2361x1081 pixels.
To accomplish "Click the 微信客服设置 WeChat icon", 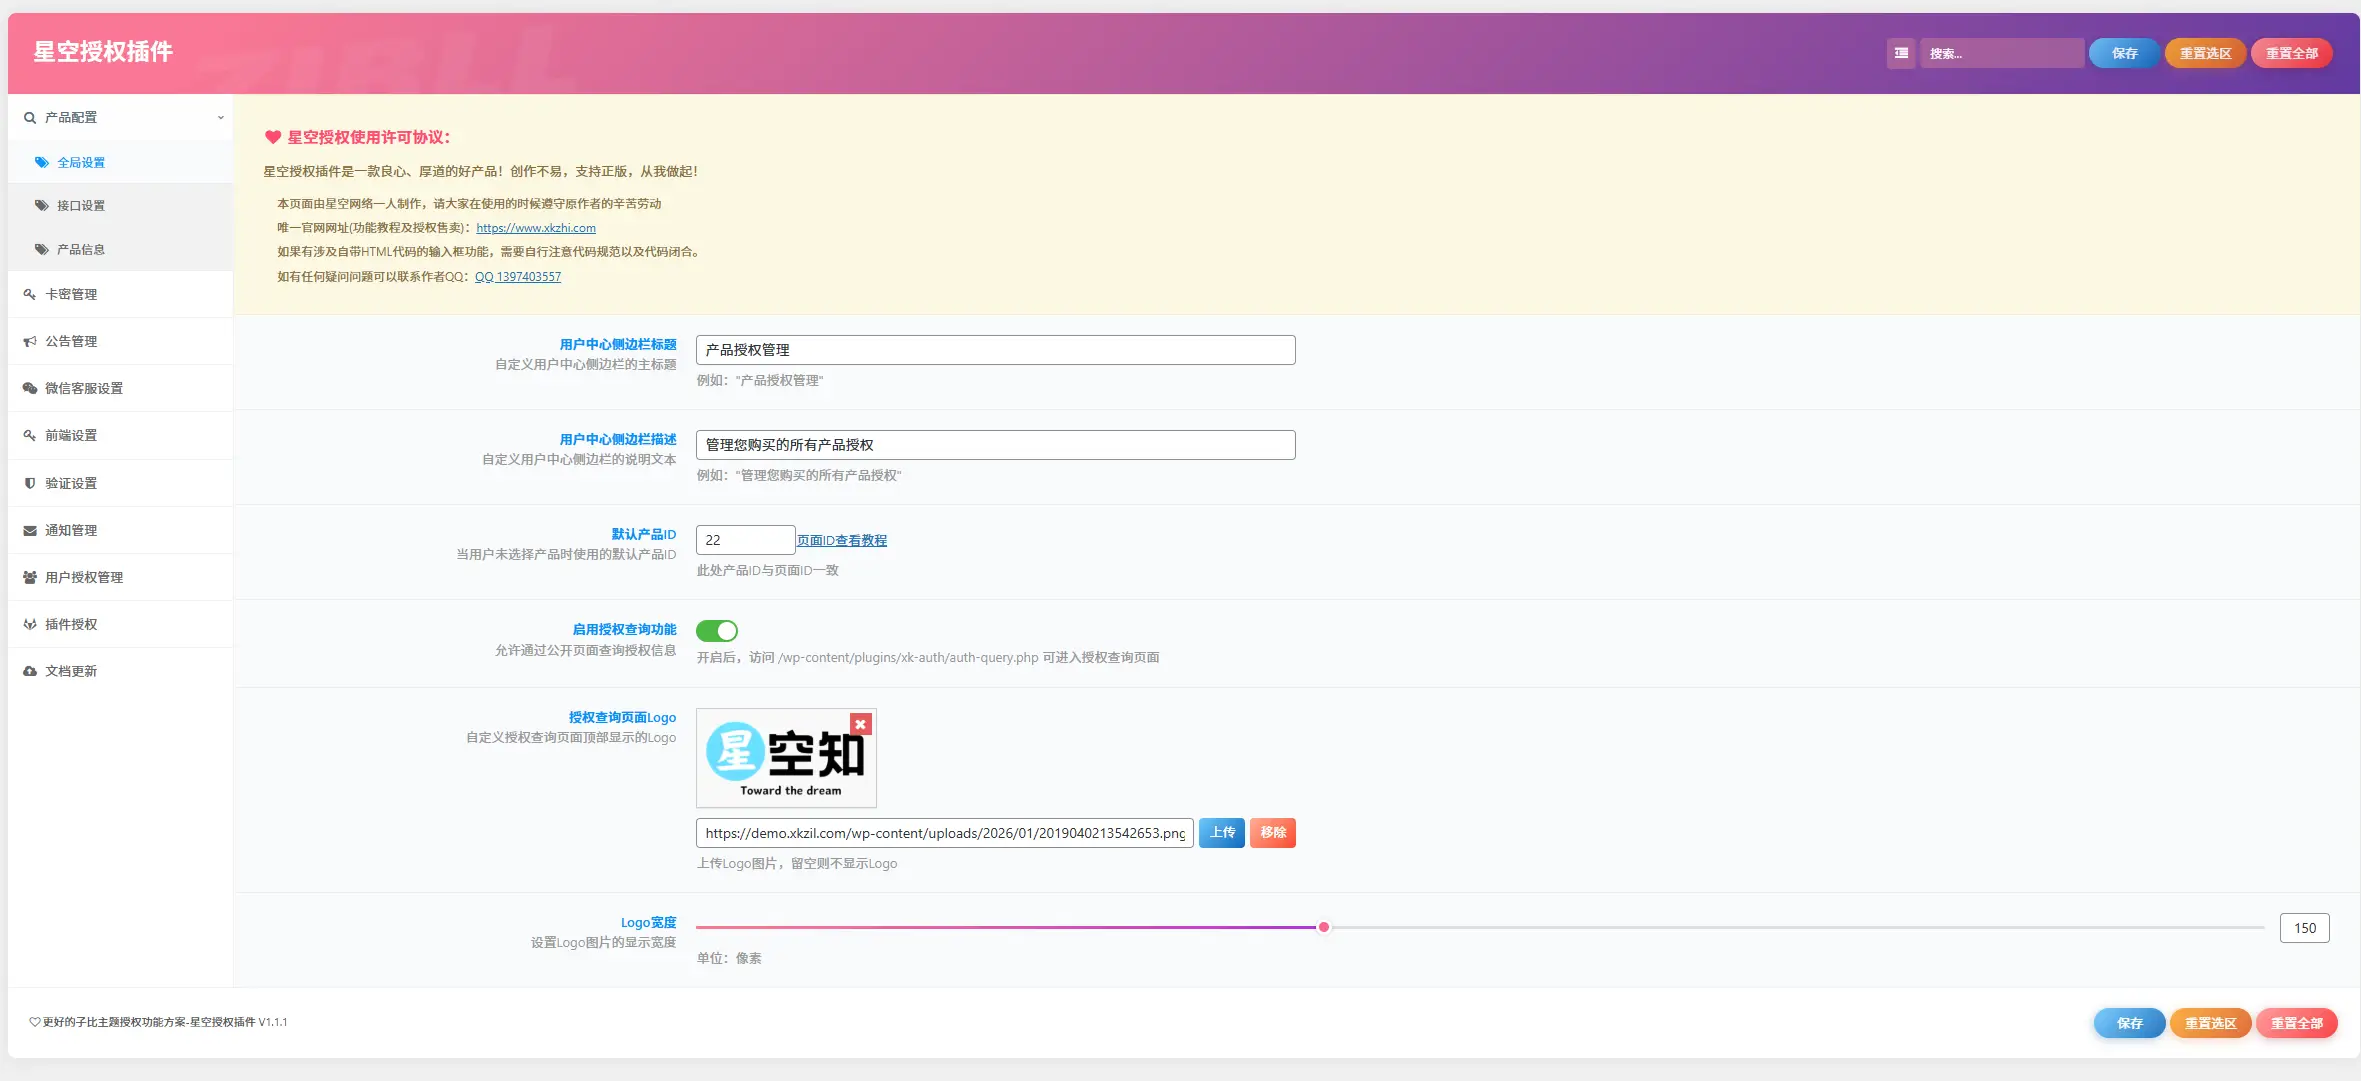I will click(x=30, y=388).
